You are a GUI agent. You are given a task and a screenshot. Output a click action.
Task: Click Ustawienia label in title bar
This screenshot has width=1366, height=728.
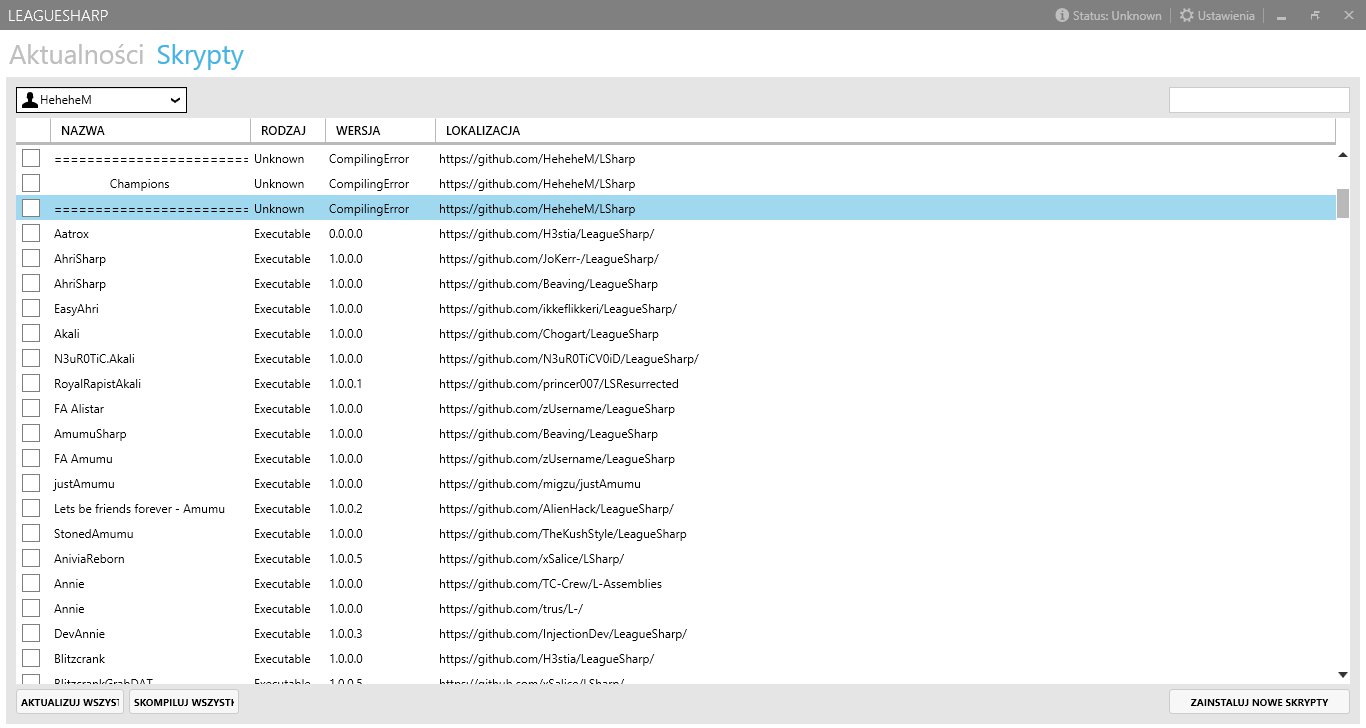click(x=1226, y=16)
